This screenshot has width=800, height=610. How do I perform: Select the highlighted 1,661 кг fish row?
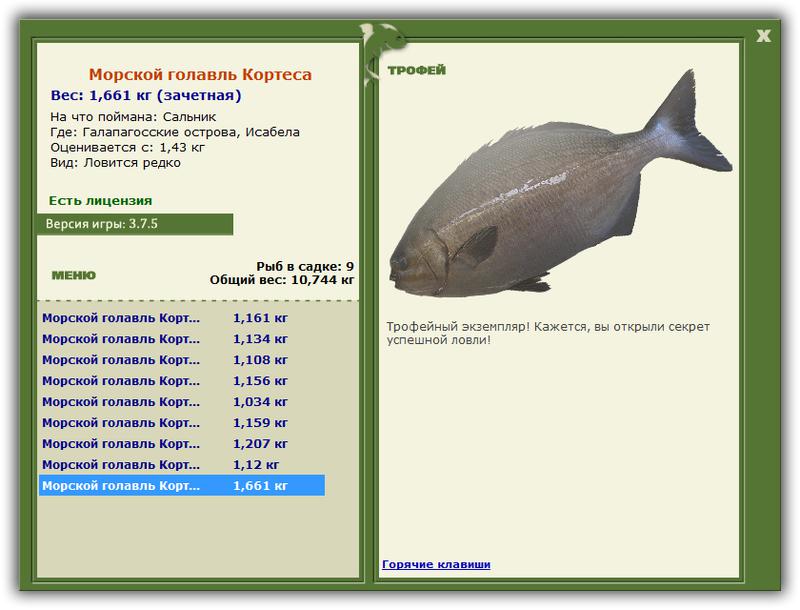[x=182, y=485]
